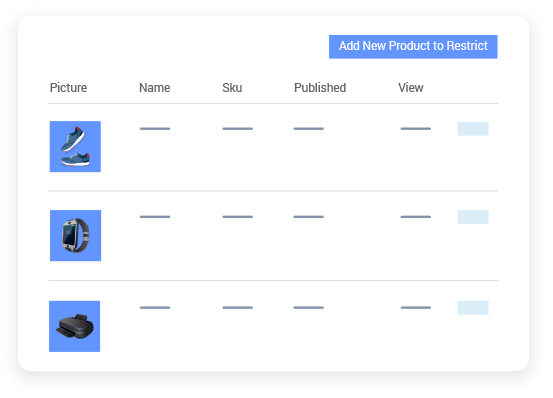The height and width of the screenshot is (398, 553).
Task: Click the light blue button in smartwatch row
Action: 473,217
